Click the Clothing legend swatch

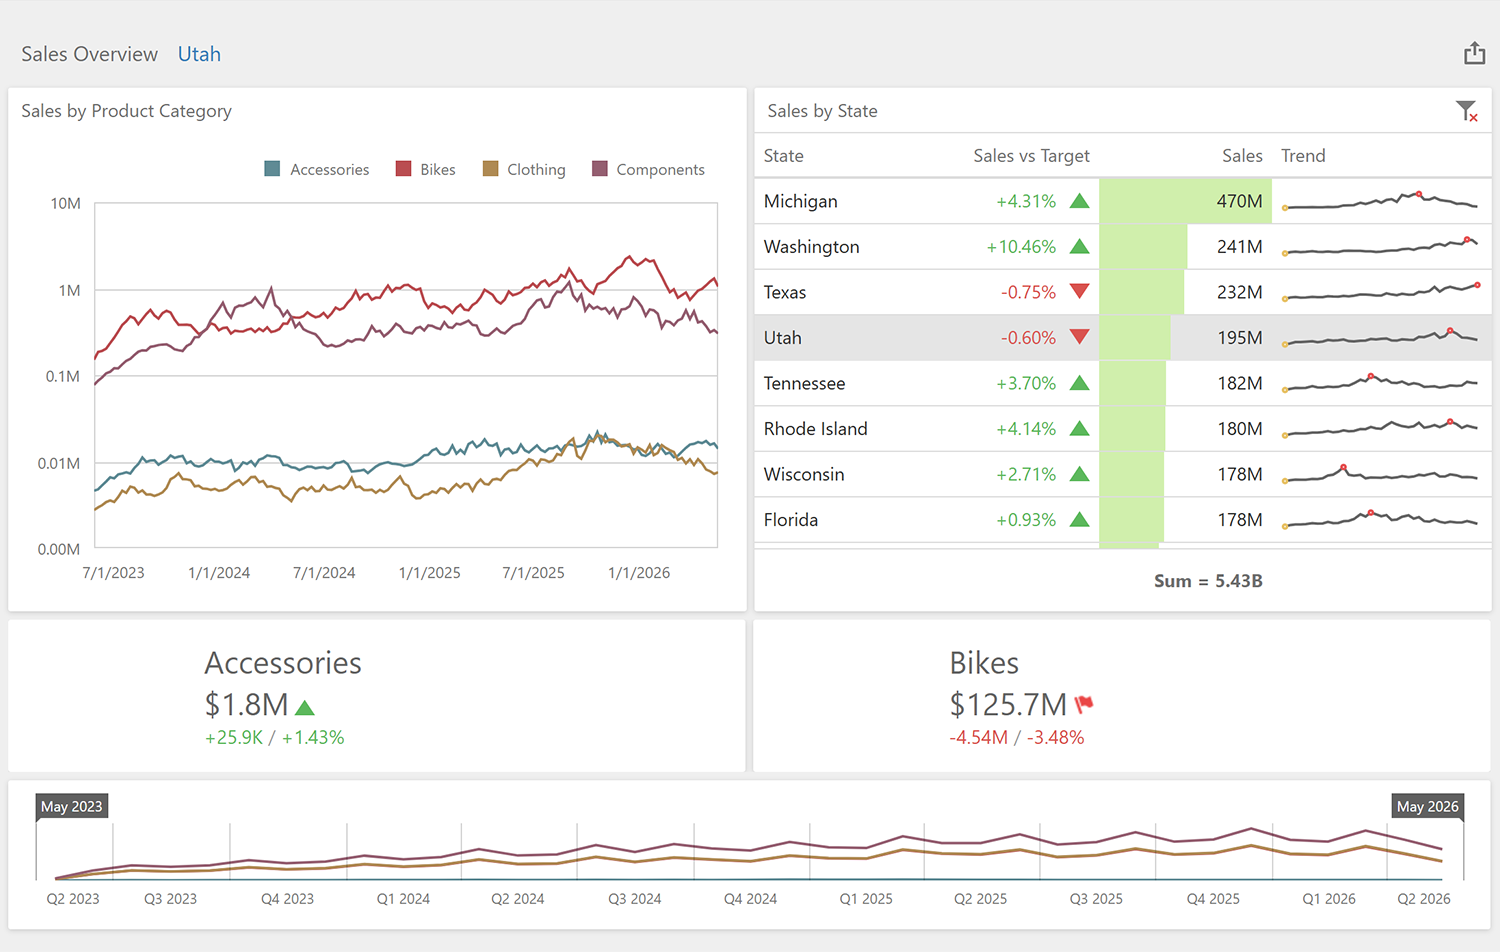(490, 169)
